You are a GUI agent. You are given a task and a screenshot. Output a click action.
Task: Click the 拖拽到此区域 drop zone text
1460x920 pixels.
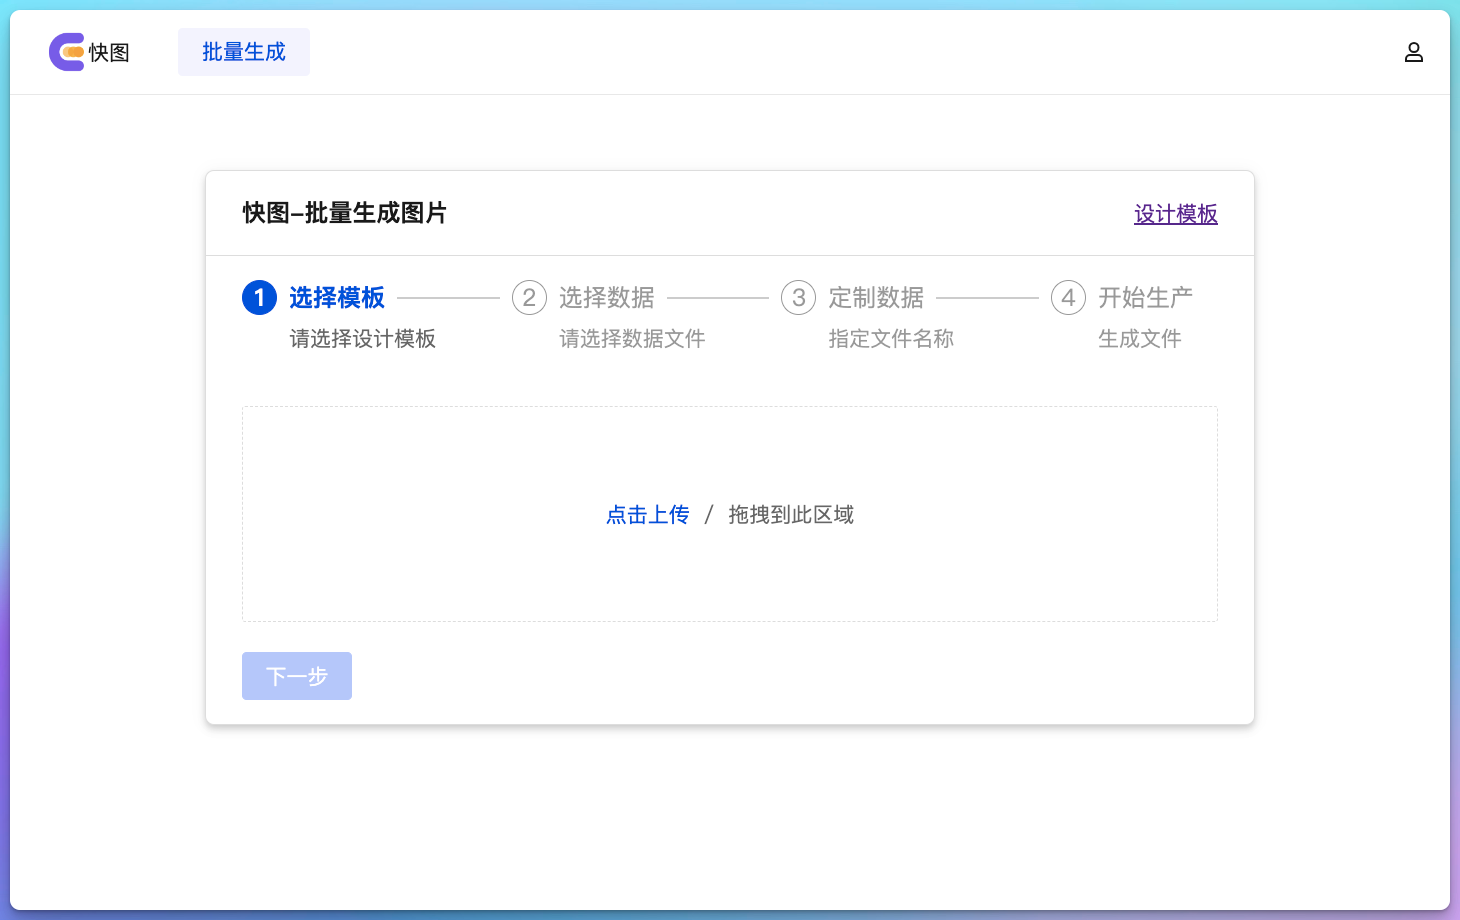point(790,515)
